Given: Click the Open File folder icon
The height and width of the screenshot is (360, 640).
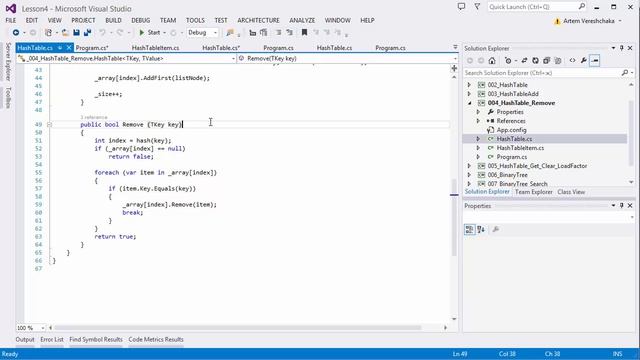Looking at the screenshot, I should (x=65, y=33).
